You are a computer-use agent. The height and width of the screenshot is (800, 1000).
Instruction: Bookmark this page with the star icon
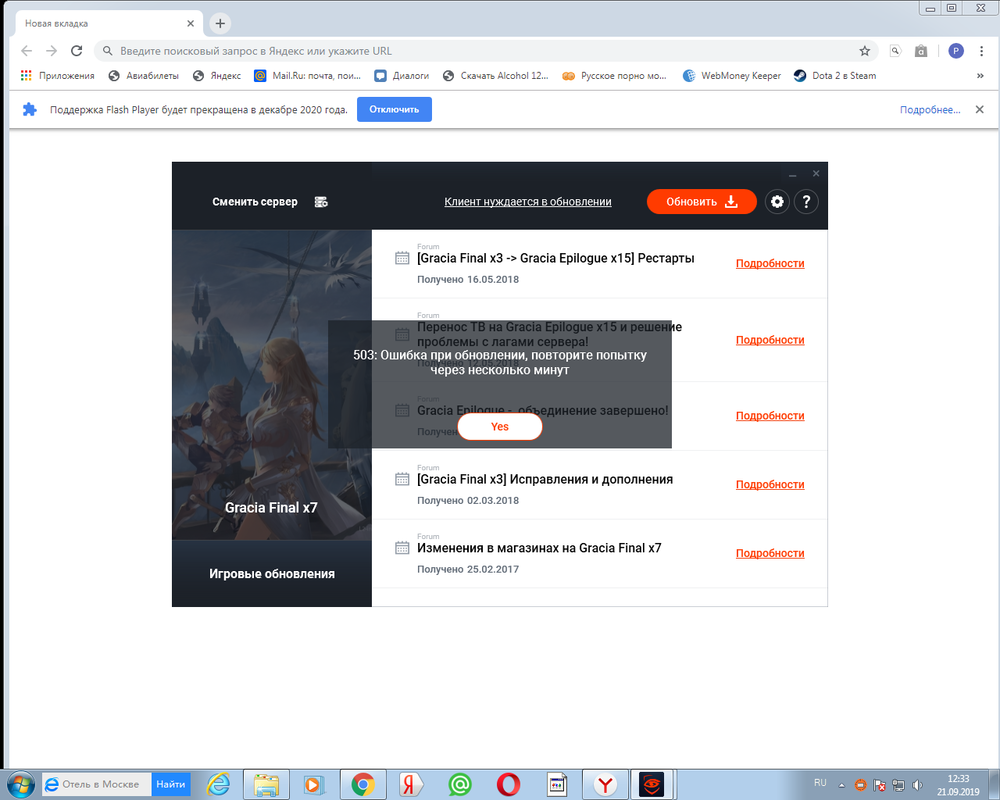865,51
